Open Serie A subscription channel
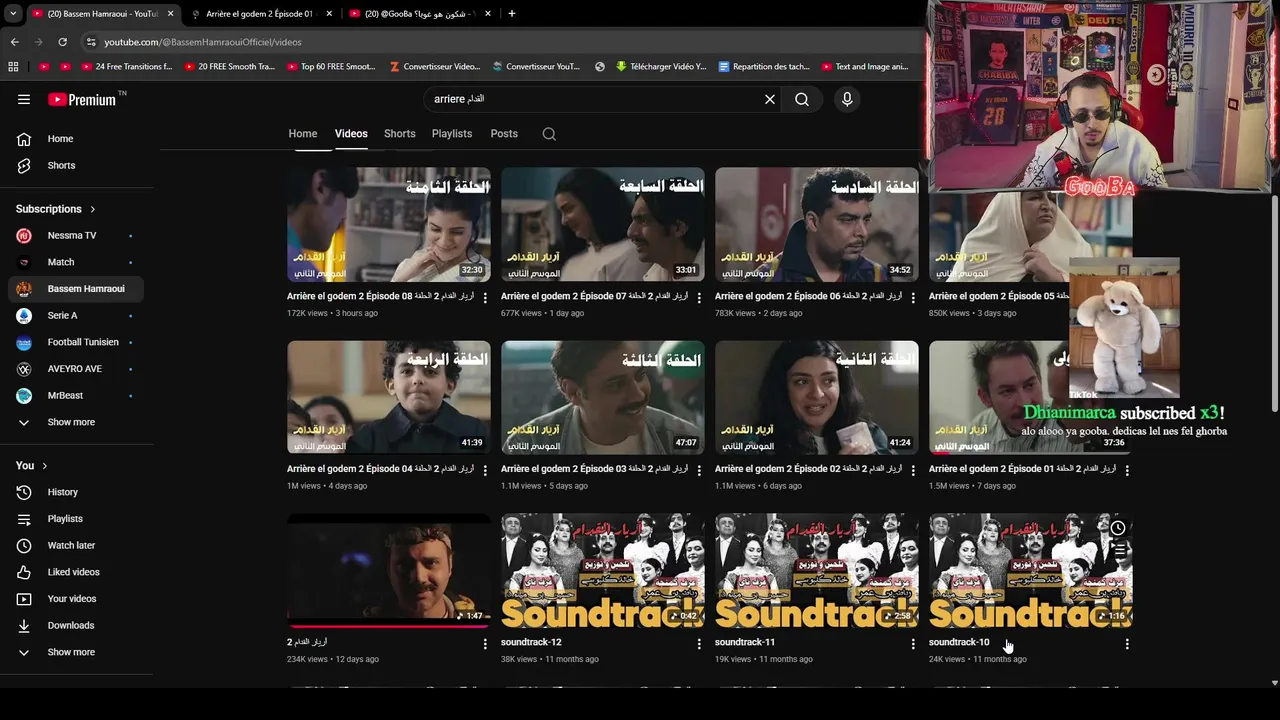This screenshot has height=720, width=1280. (76, 315)
